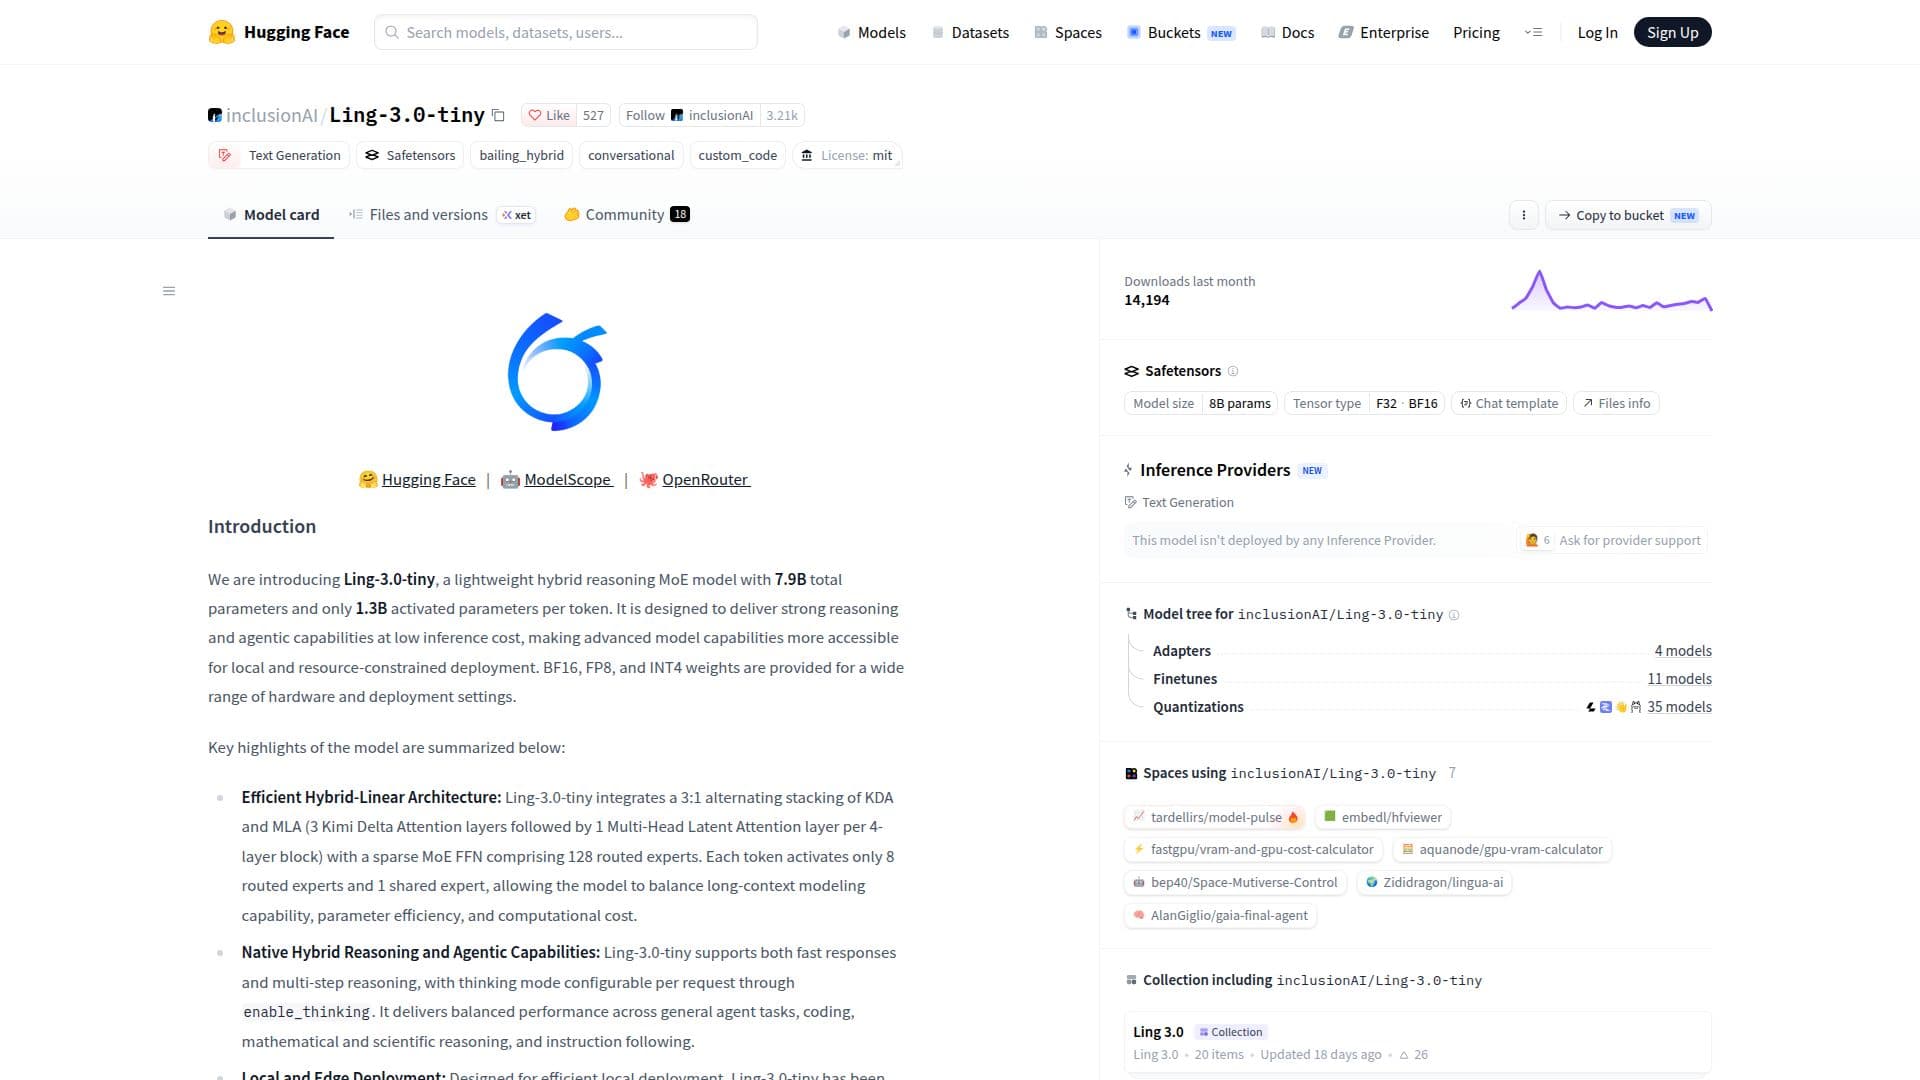Open the Tensor type F32 BF16 badge
The image size is (1920, 1080).
pos(1364,403)
